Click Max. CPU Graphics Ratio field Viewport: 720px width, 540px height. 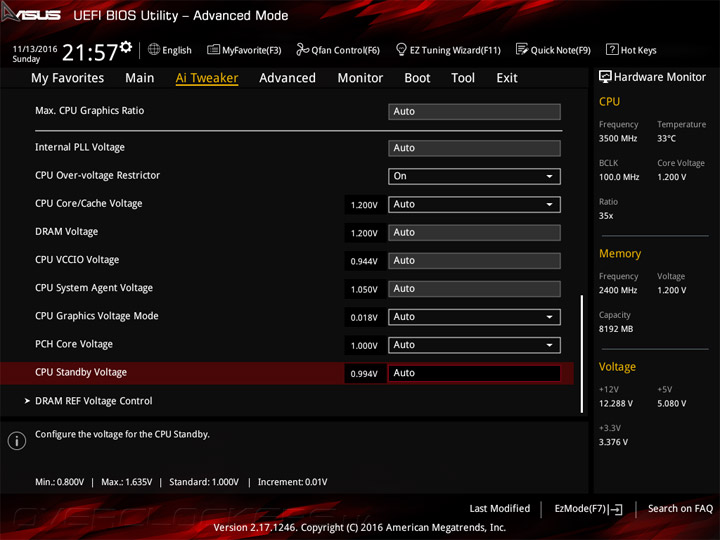[x=474, y=112]
